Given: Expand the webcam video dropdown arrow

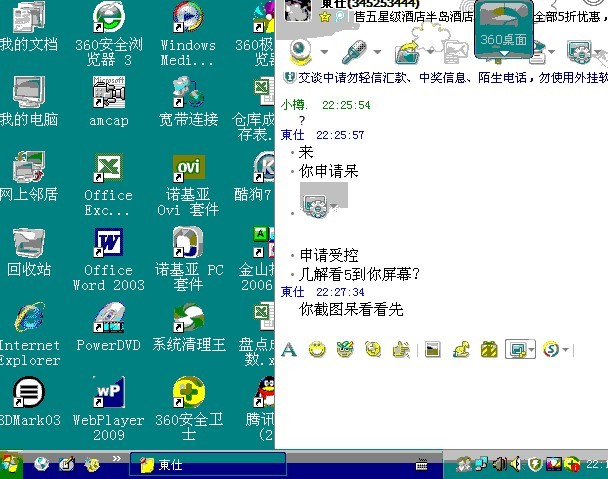Looking at the screenshot, I should tap(324, 52).
